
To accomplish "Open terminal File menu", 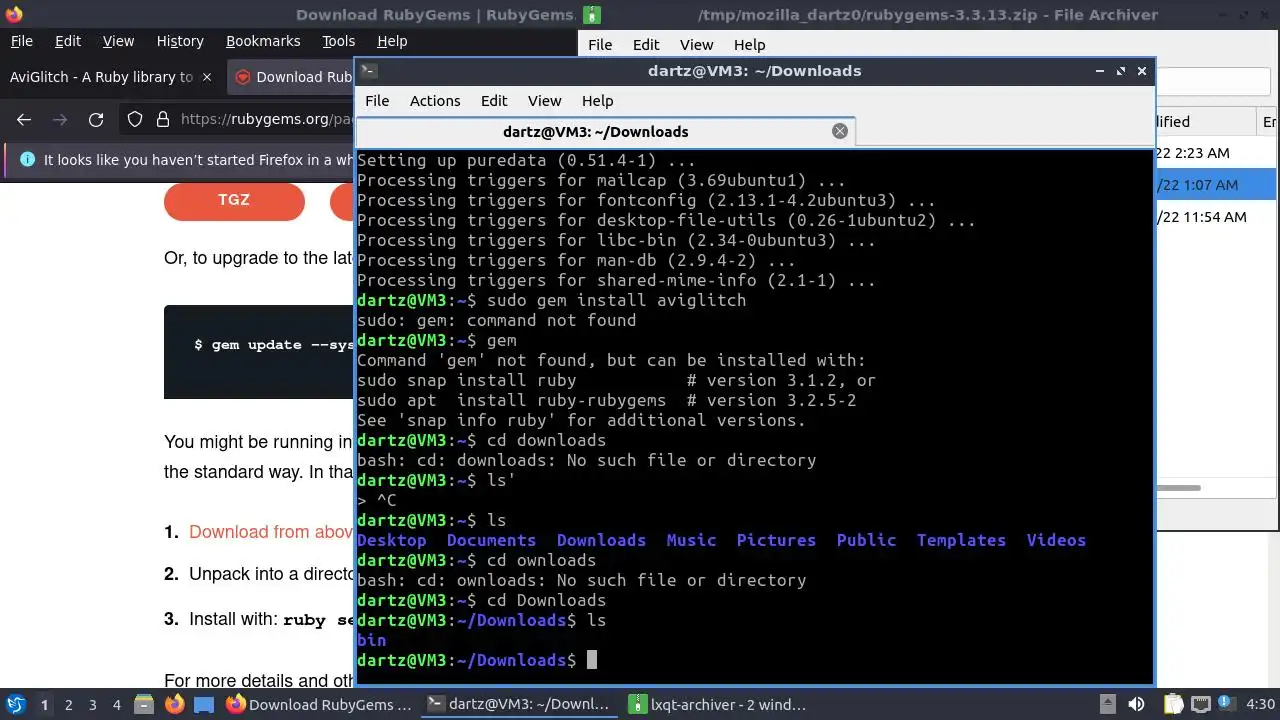I will 377,101.
